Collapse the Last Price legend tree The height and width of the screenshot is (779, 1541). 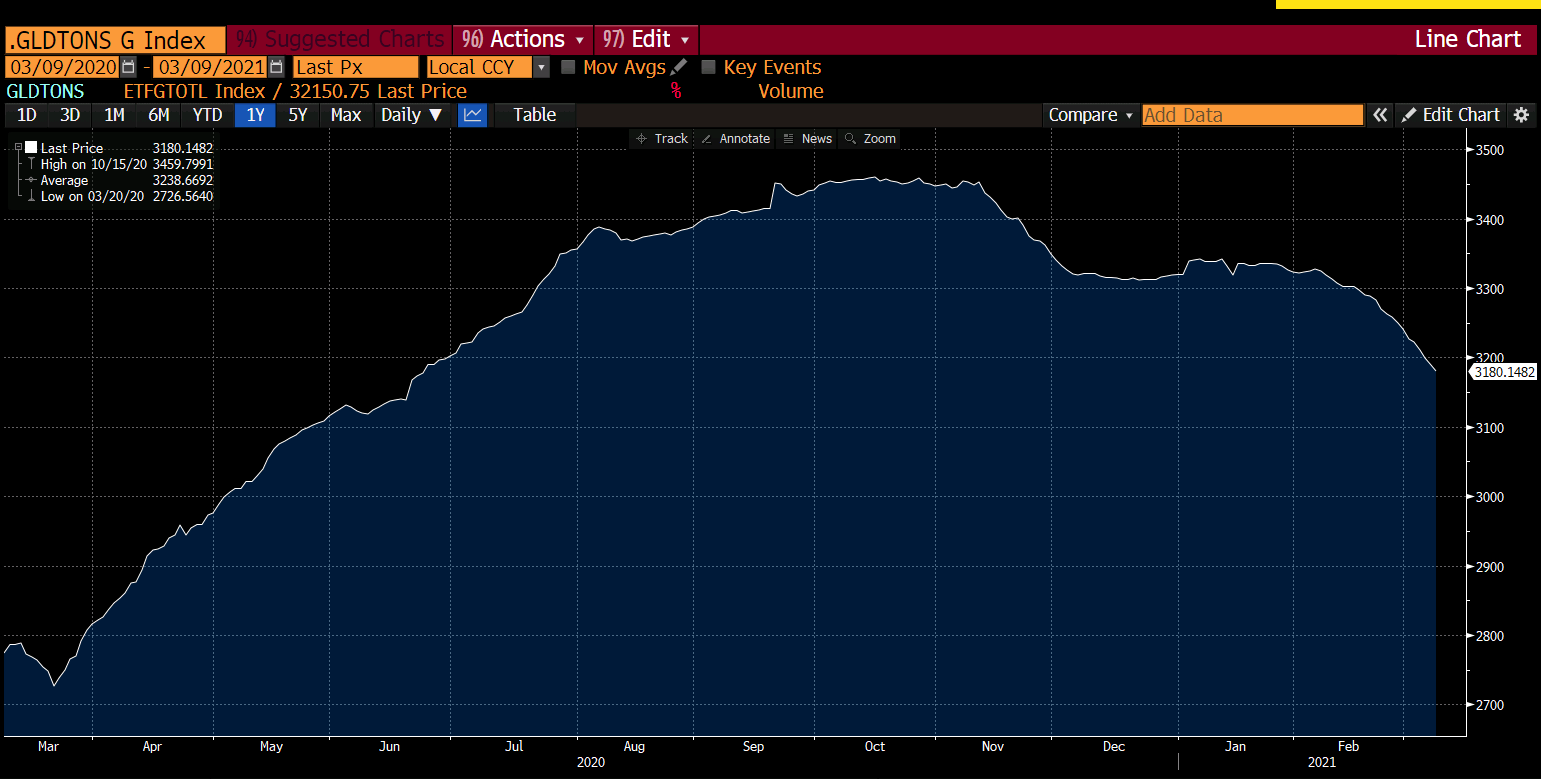pos(18,148)
